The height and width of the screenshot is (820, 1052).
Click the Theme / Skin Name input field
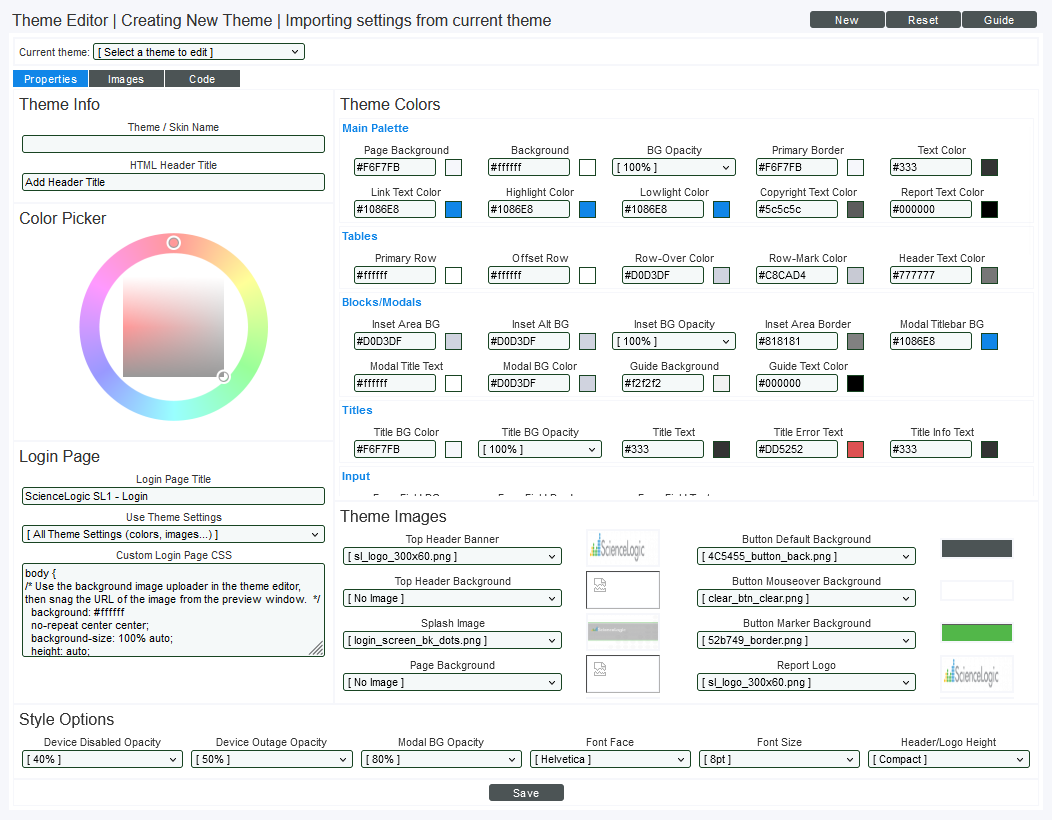point(173,144)
